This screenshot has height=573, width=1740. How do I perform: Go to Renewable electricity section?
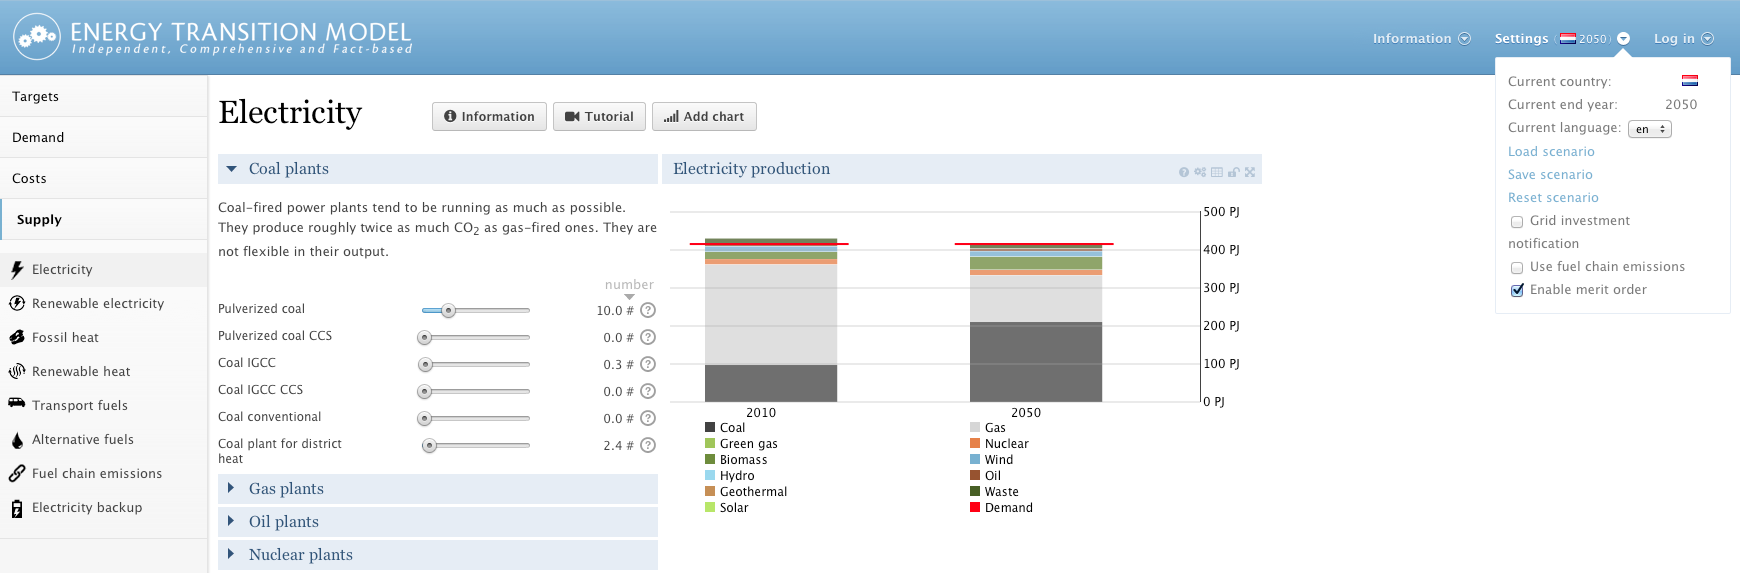[x=98, y=303]
